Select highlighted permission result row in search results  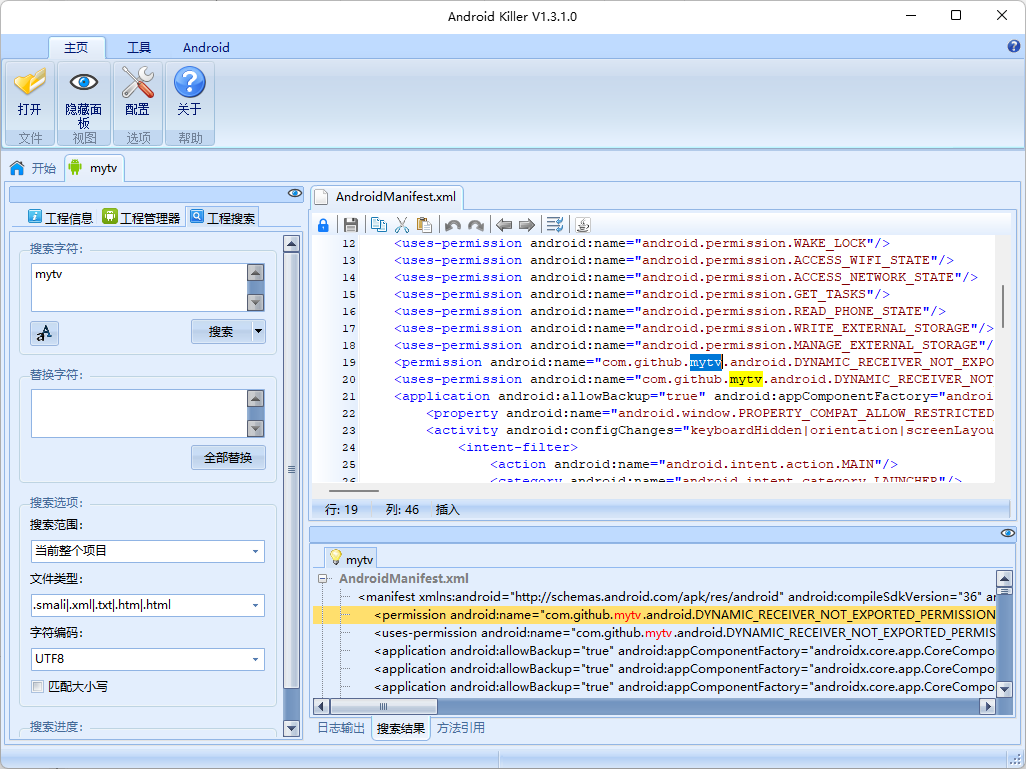pyautogui.click(x=654, y=615)
